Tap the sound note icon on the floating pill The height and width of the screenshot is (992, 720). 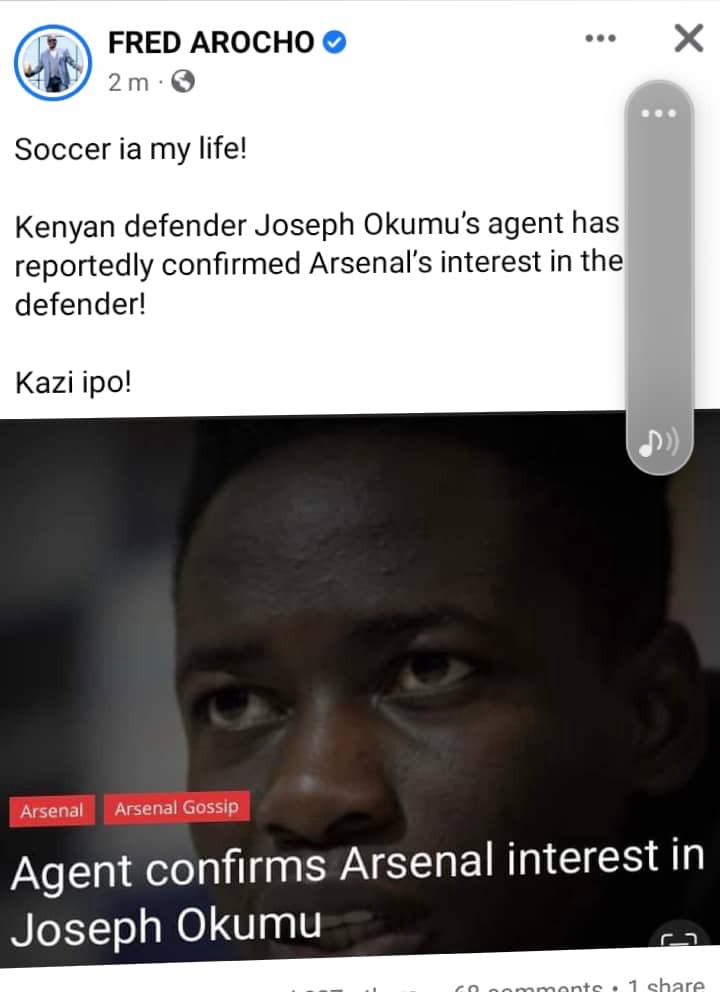[659, 442]
